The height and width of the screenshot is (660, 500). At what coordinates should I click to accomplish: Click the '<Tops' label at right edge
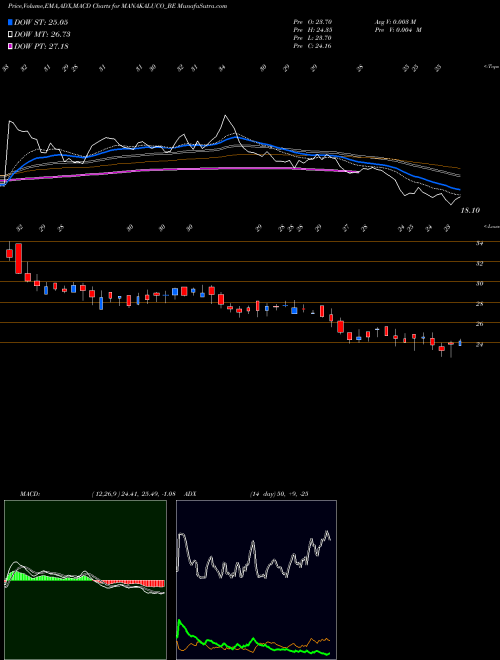click(492, 67)
